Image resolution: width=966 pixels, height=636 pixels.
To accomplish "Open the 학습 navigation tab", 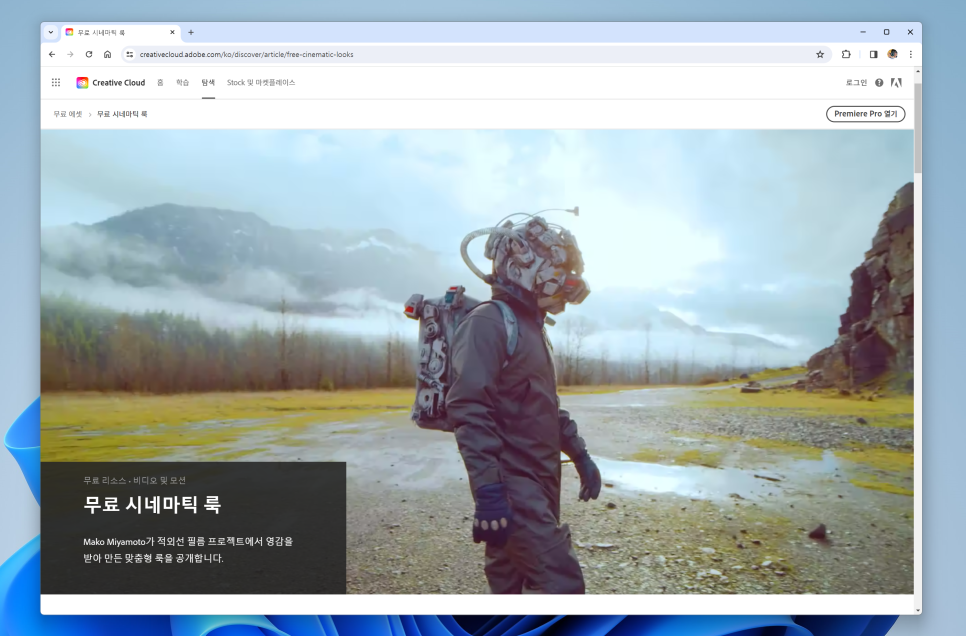I will click(182, 83).
